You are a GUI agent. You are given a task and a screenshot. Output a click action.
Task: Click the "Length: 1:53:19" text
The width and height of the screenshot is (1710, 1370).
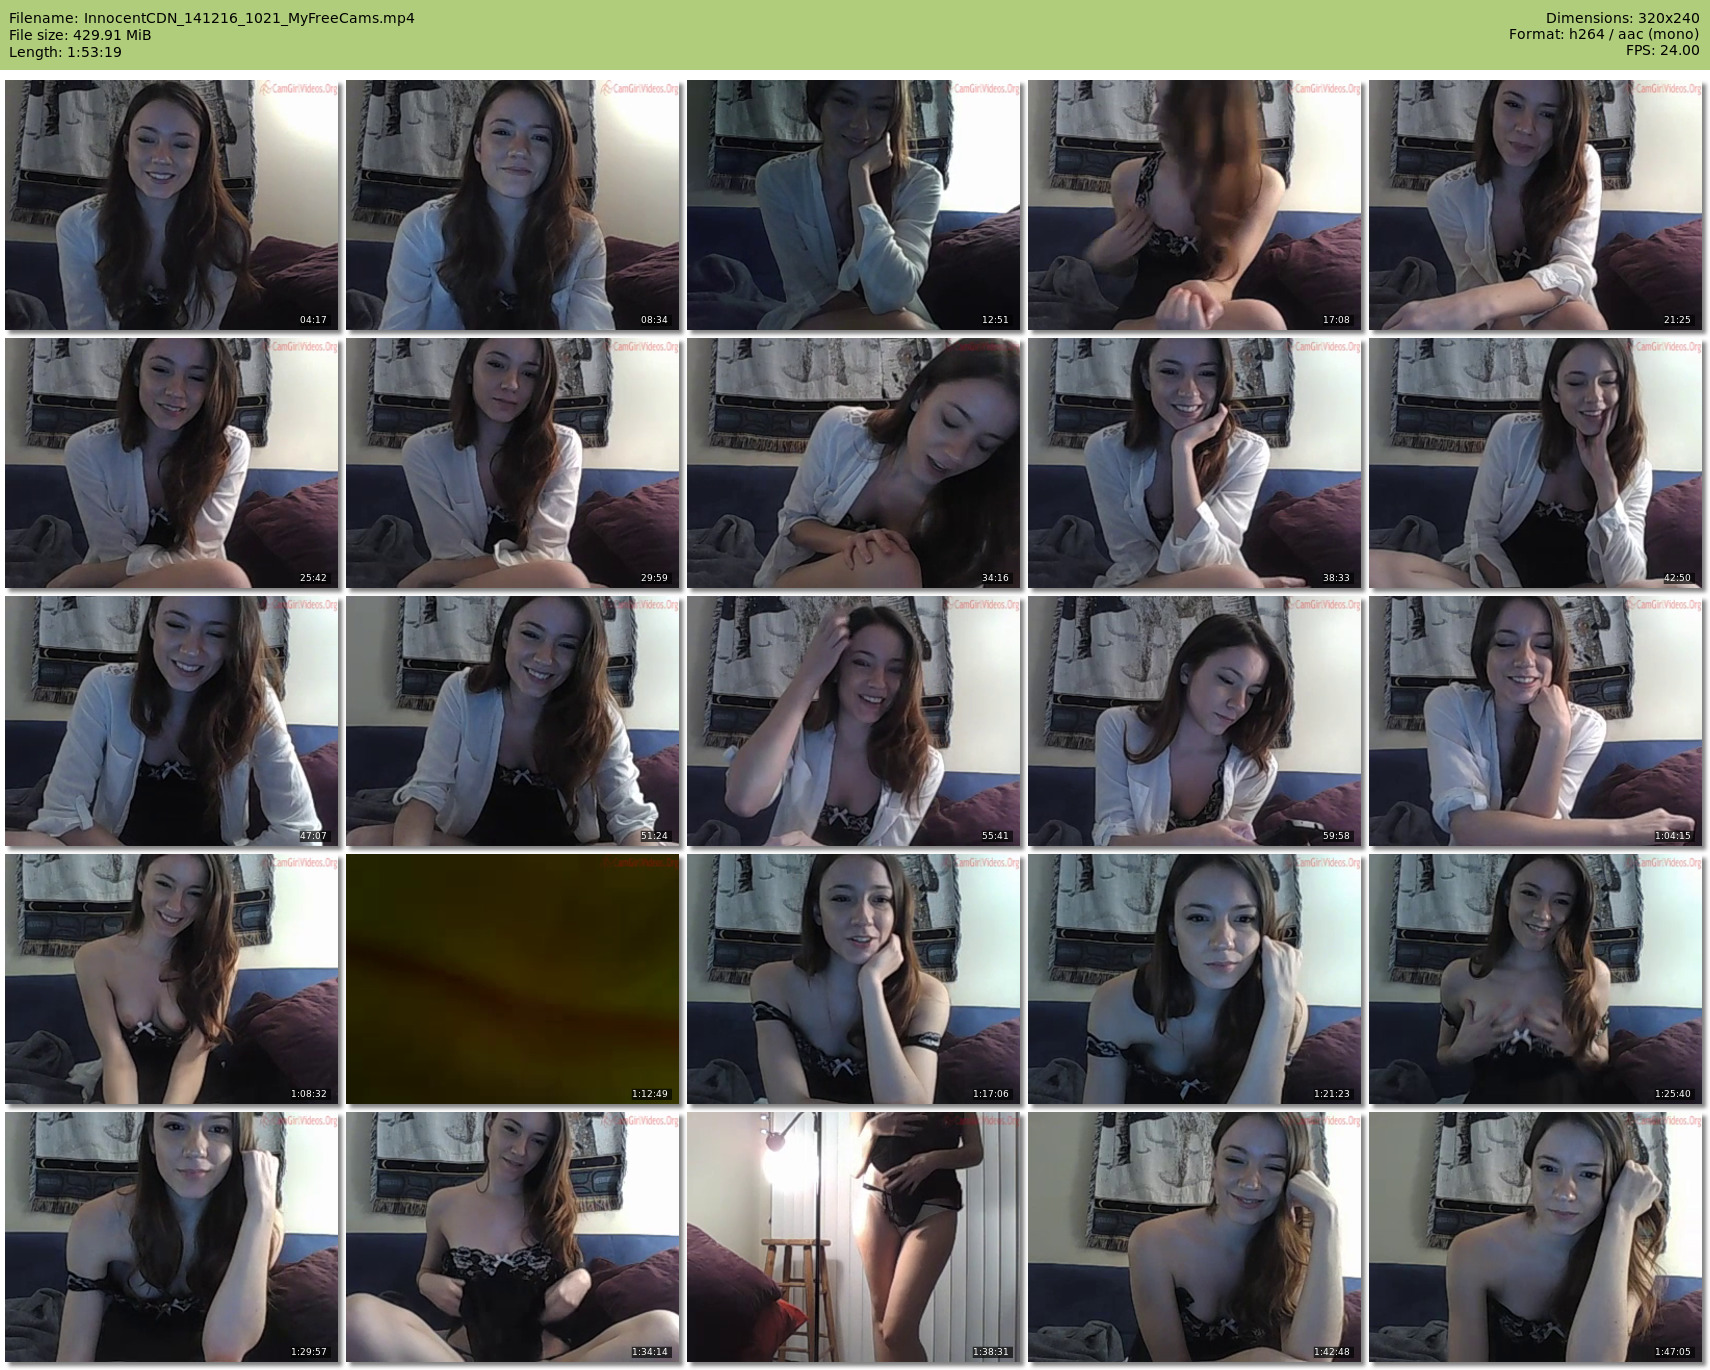pos(65,52)
